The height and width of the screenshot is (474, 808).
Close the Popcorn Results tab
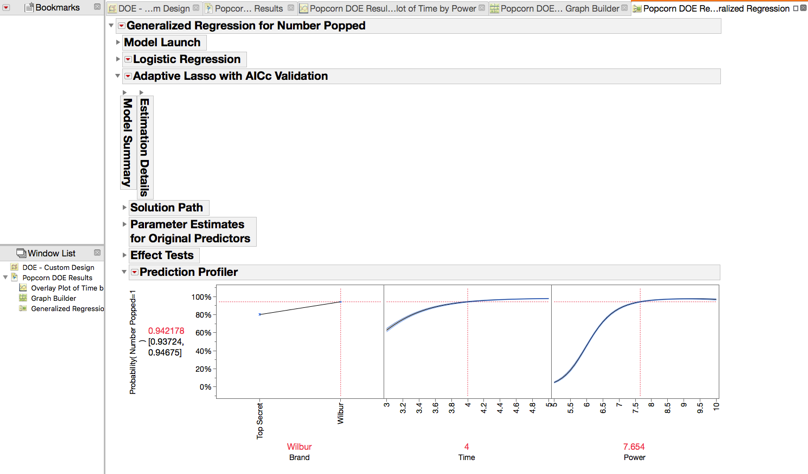291,8
